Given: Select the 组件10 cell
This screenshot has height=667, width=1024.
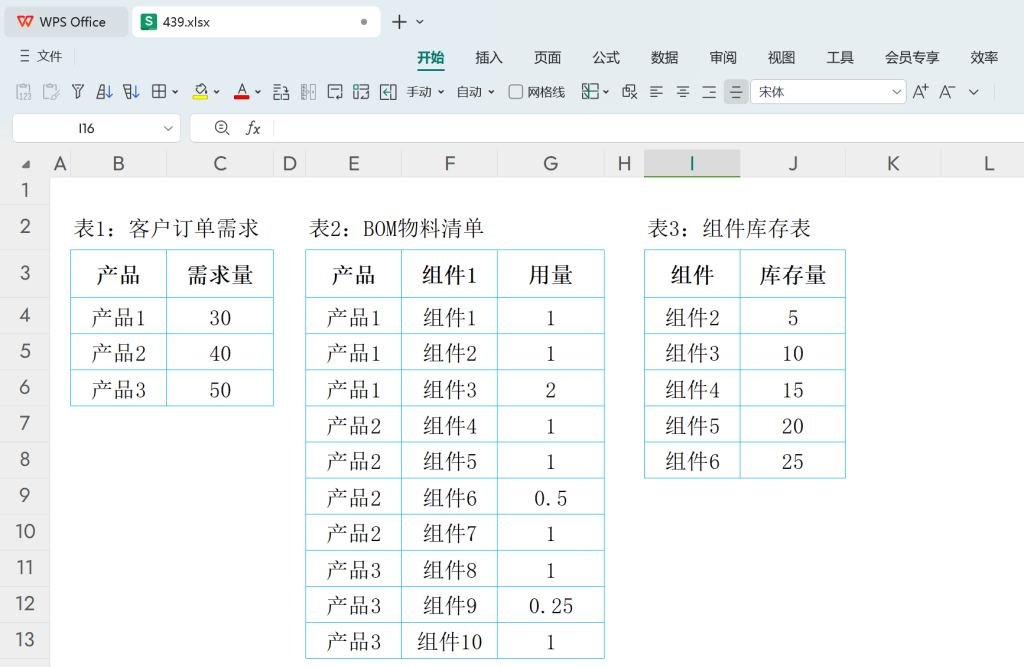Looking at the screenshot, I should [x=449, y=641].
